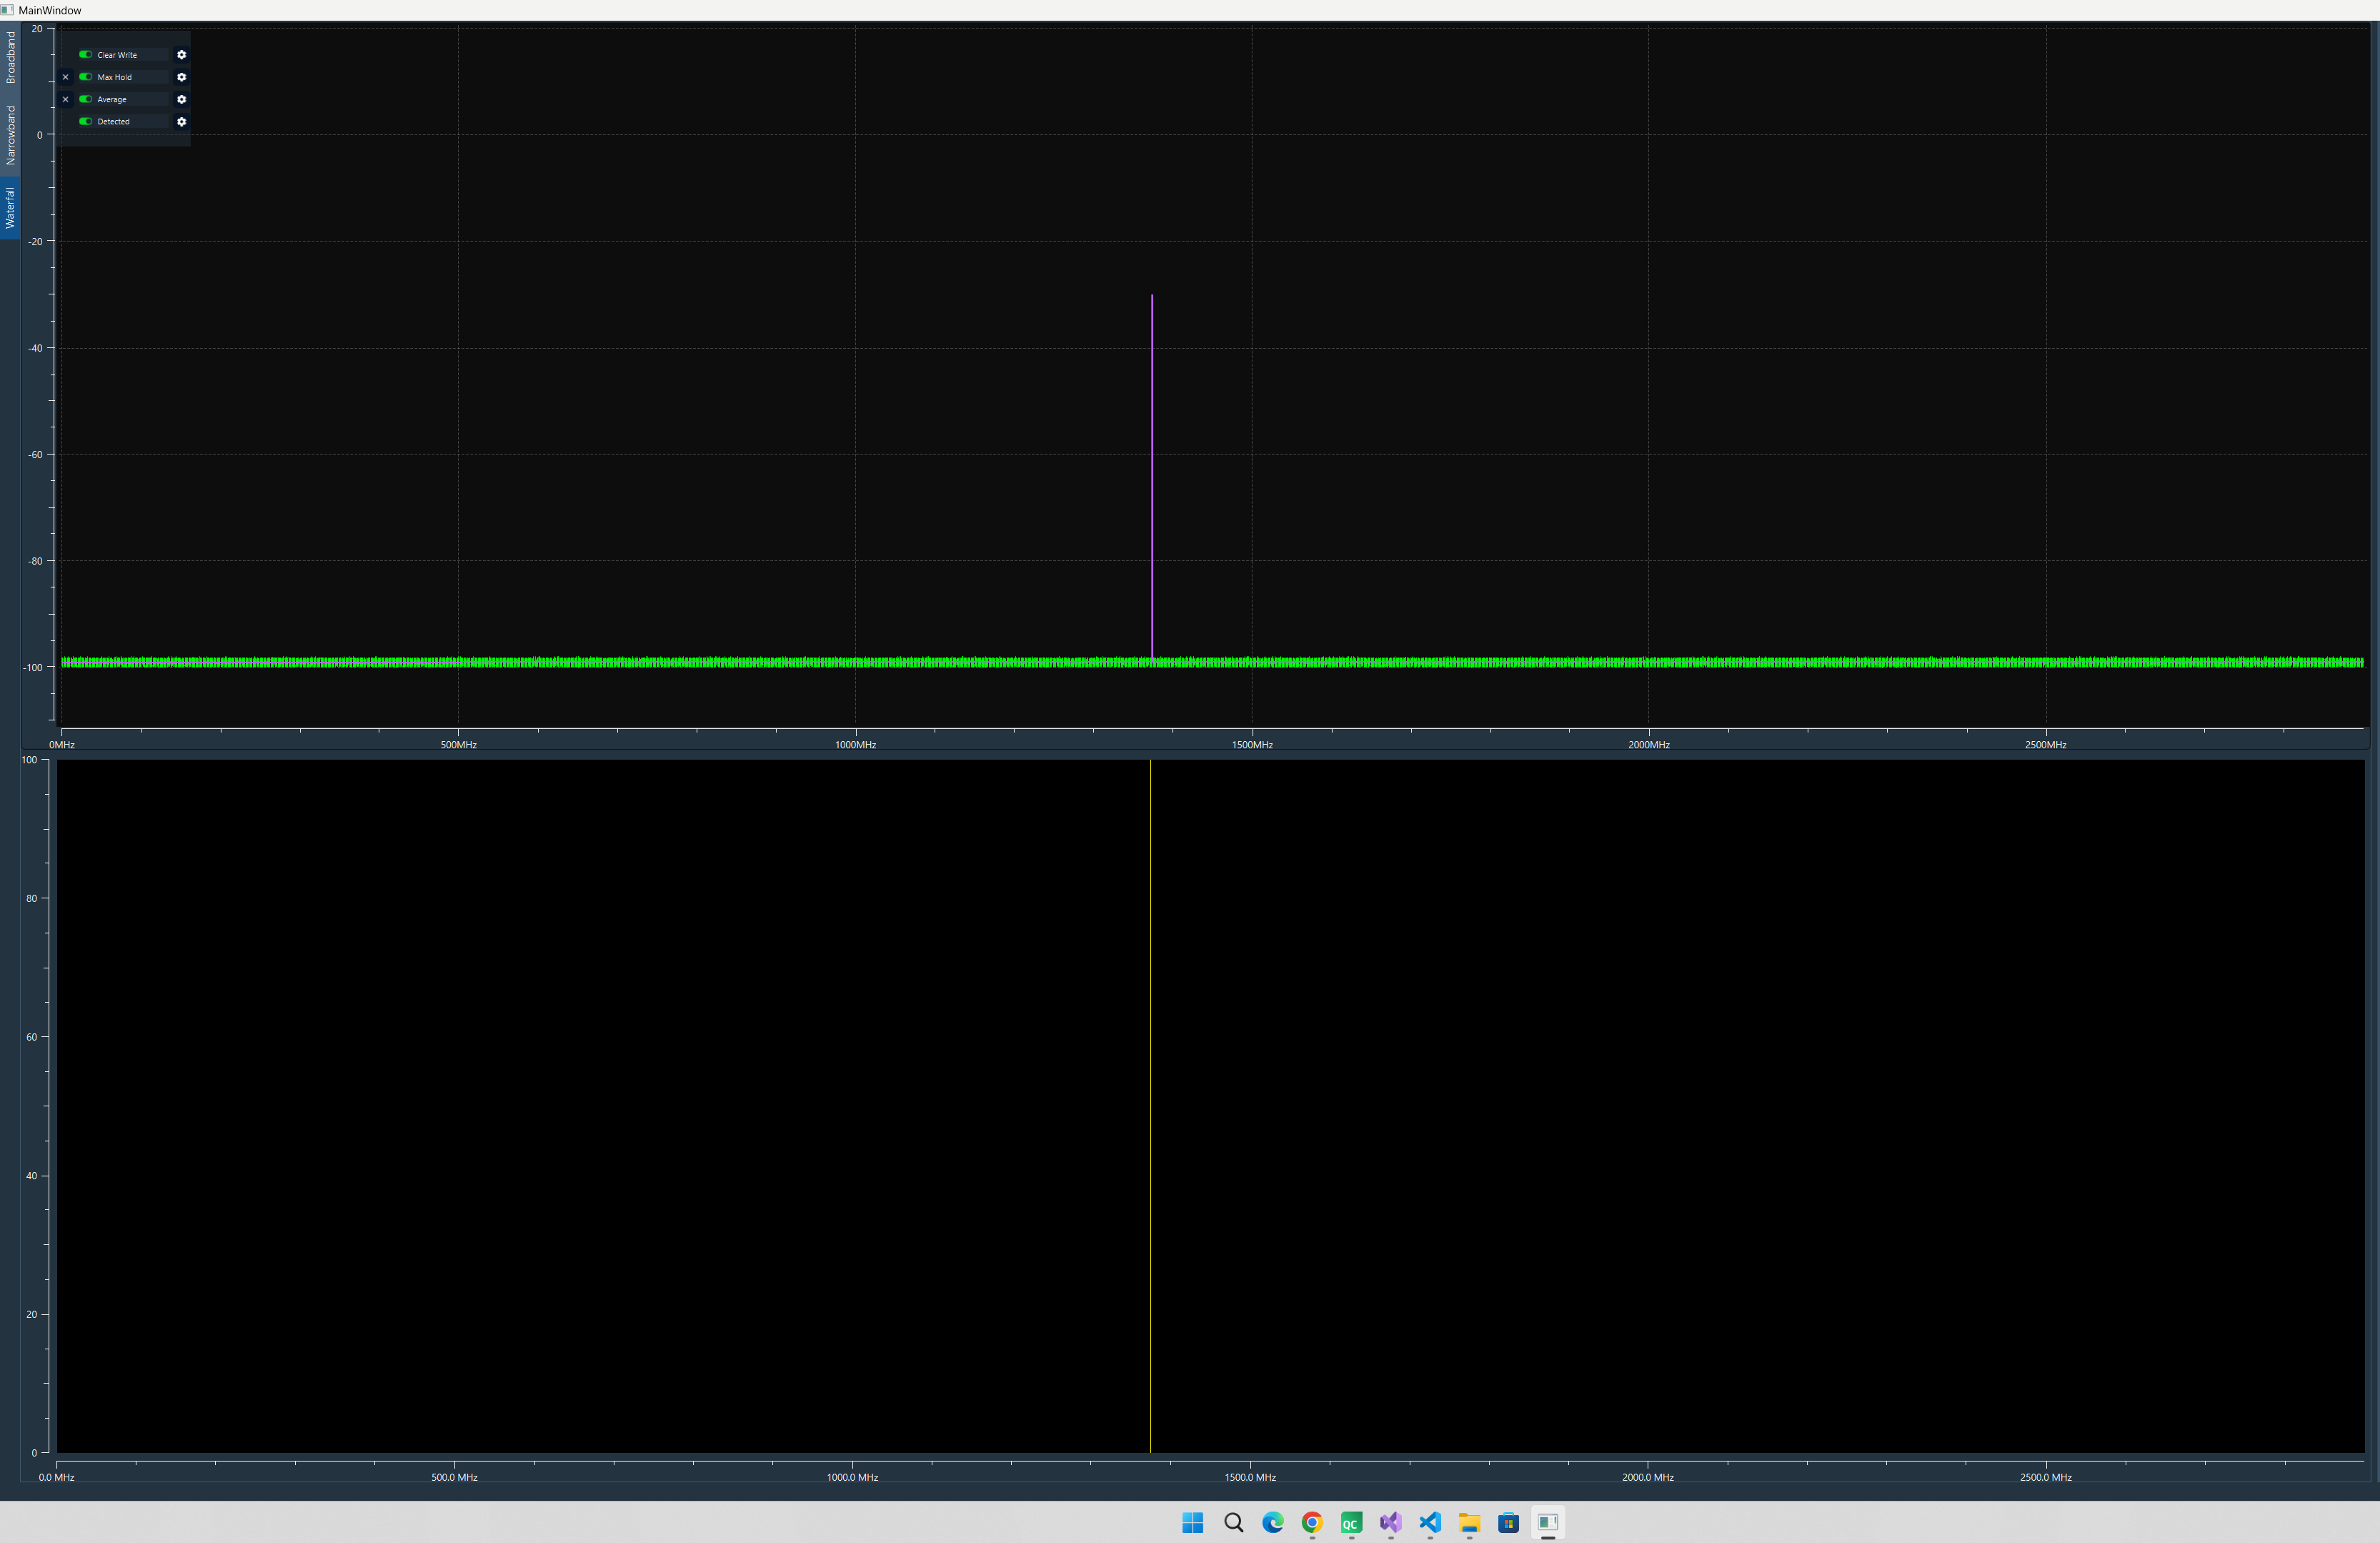
Task: Toggle the Detected trace switch
Action: (x=86, y=121)
